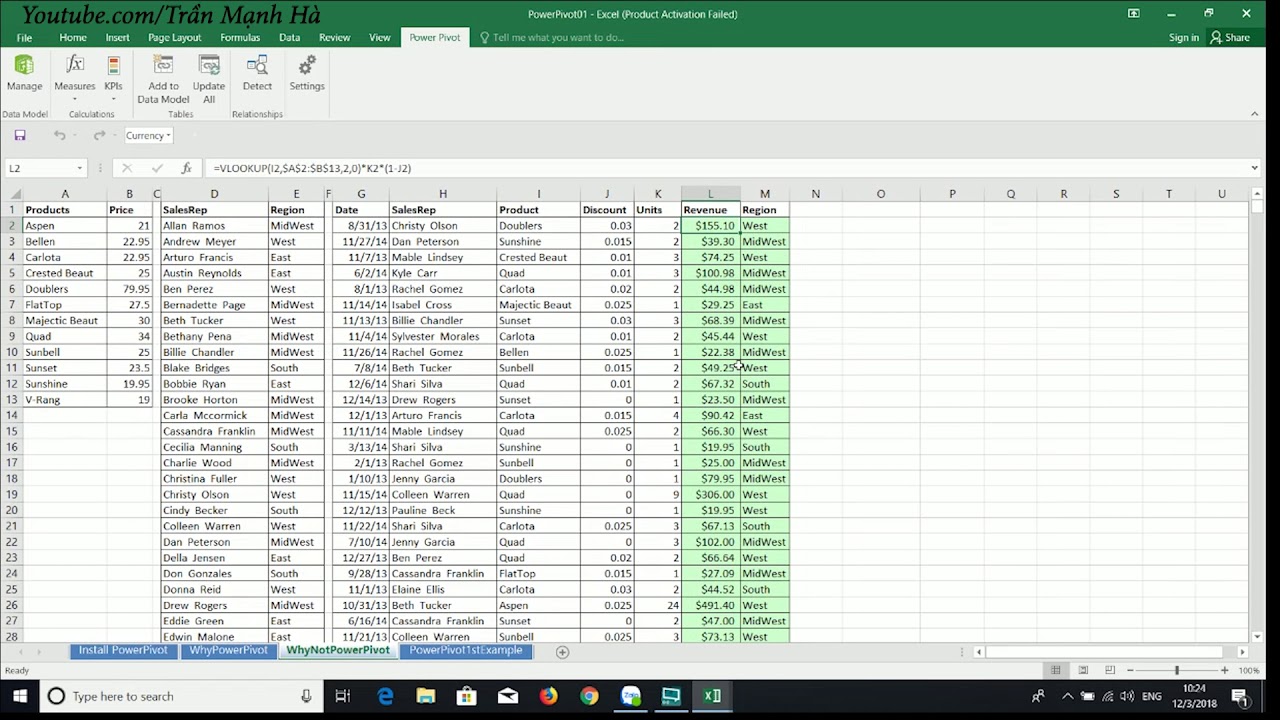Viewport: 1280px width, 720px height.
Task: Click the Cancel X in formula bar
Action: (126, 168)
